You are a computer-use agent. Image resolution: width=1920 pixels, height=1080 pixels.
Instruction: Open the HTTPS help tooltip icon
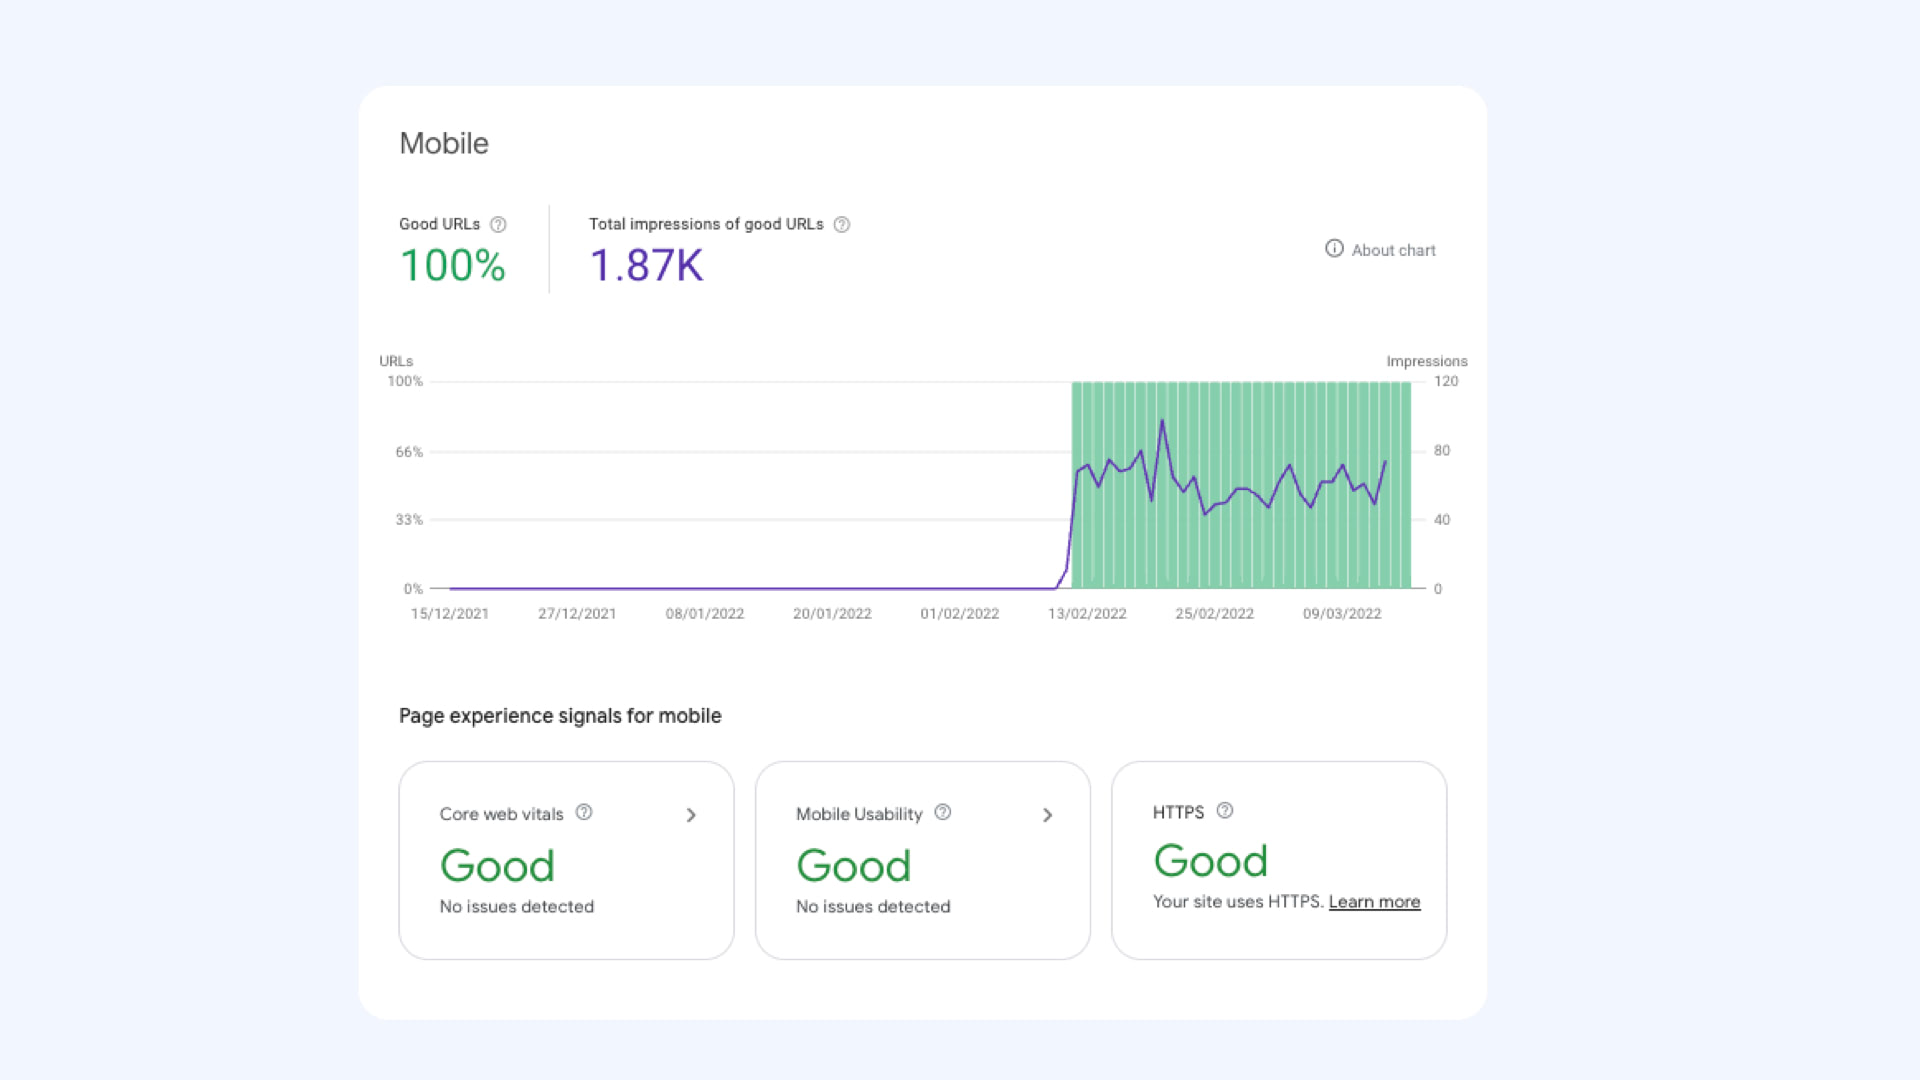click(1224, 812)
